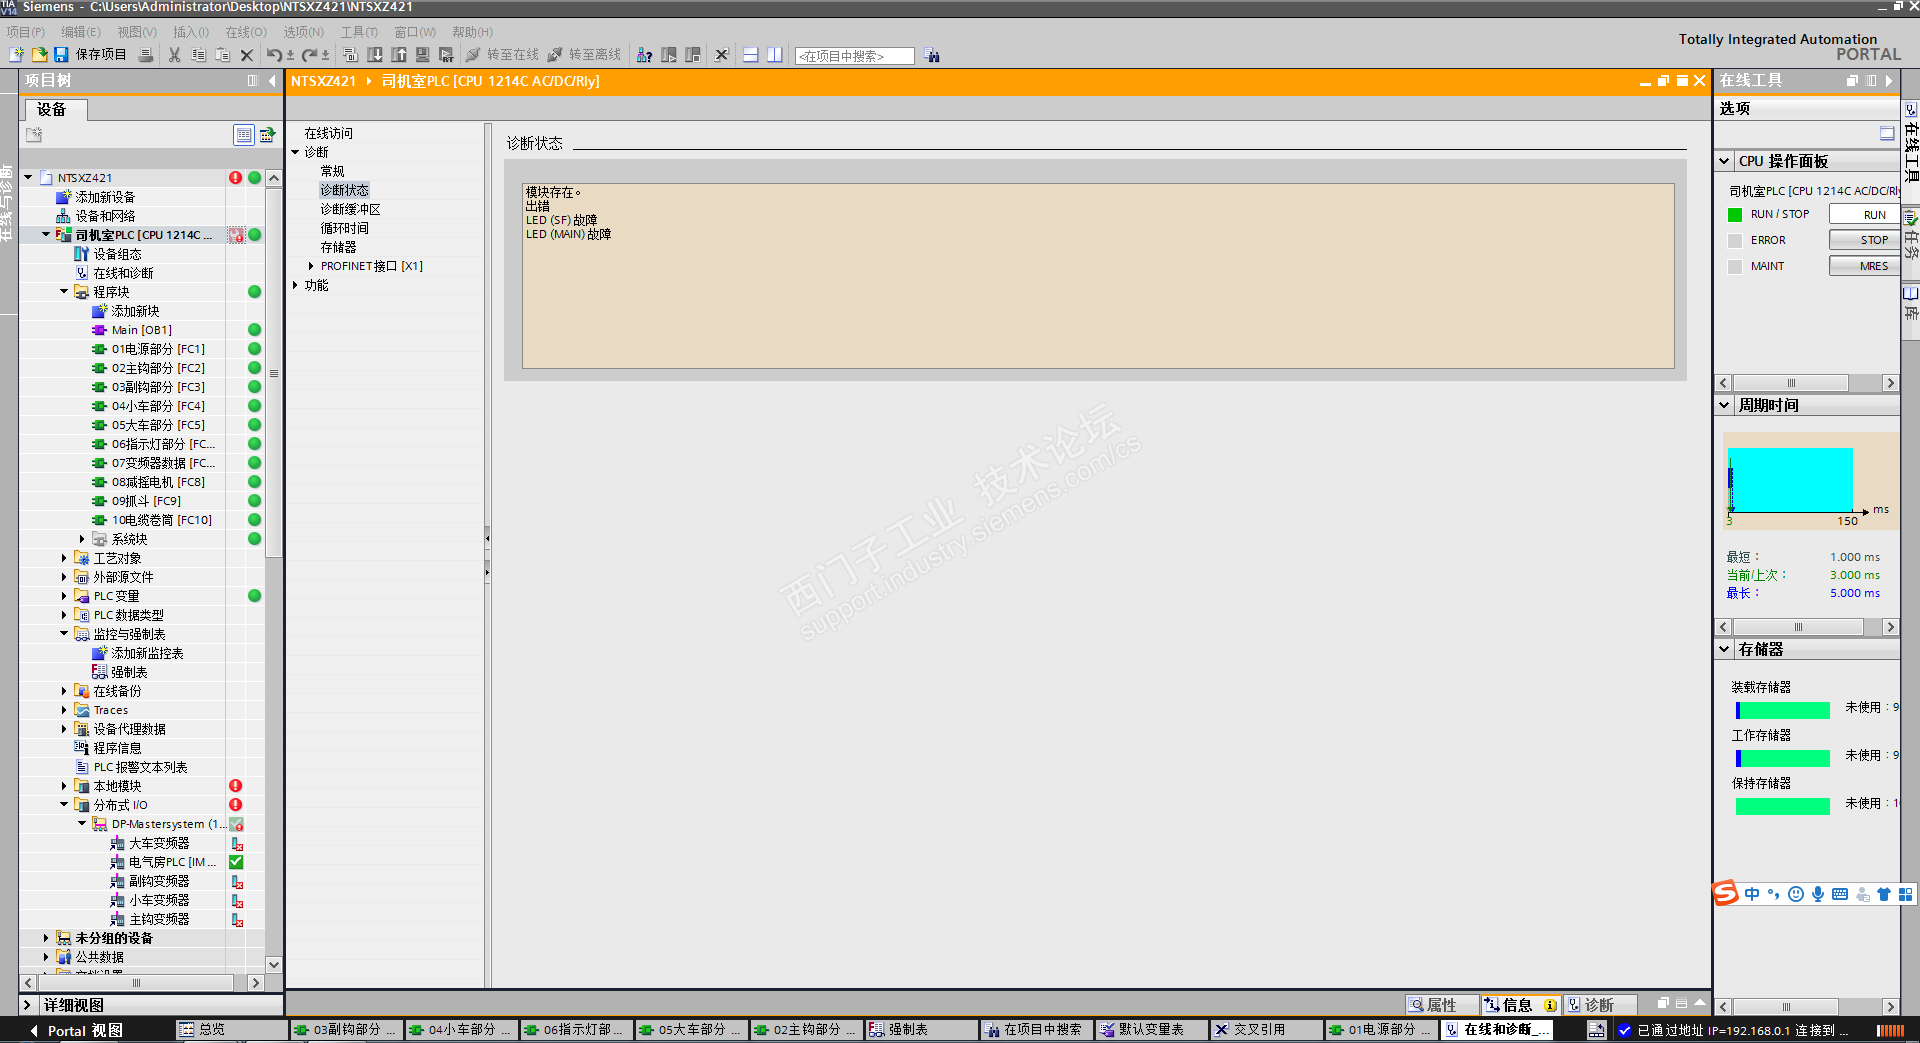Click the MRES memory reset button
Viewport: 1920px width, 1043px height.
click(1864, 266)
